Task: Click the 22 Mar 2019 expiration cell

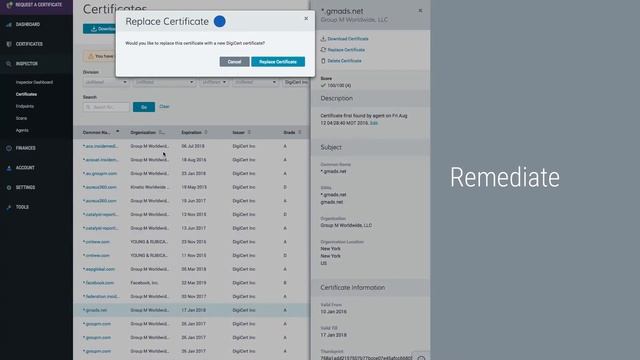Action: (x=193, y=282)
